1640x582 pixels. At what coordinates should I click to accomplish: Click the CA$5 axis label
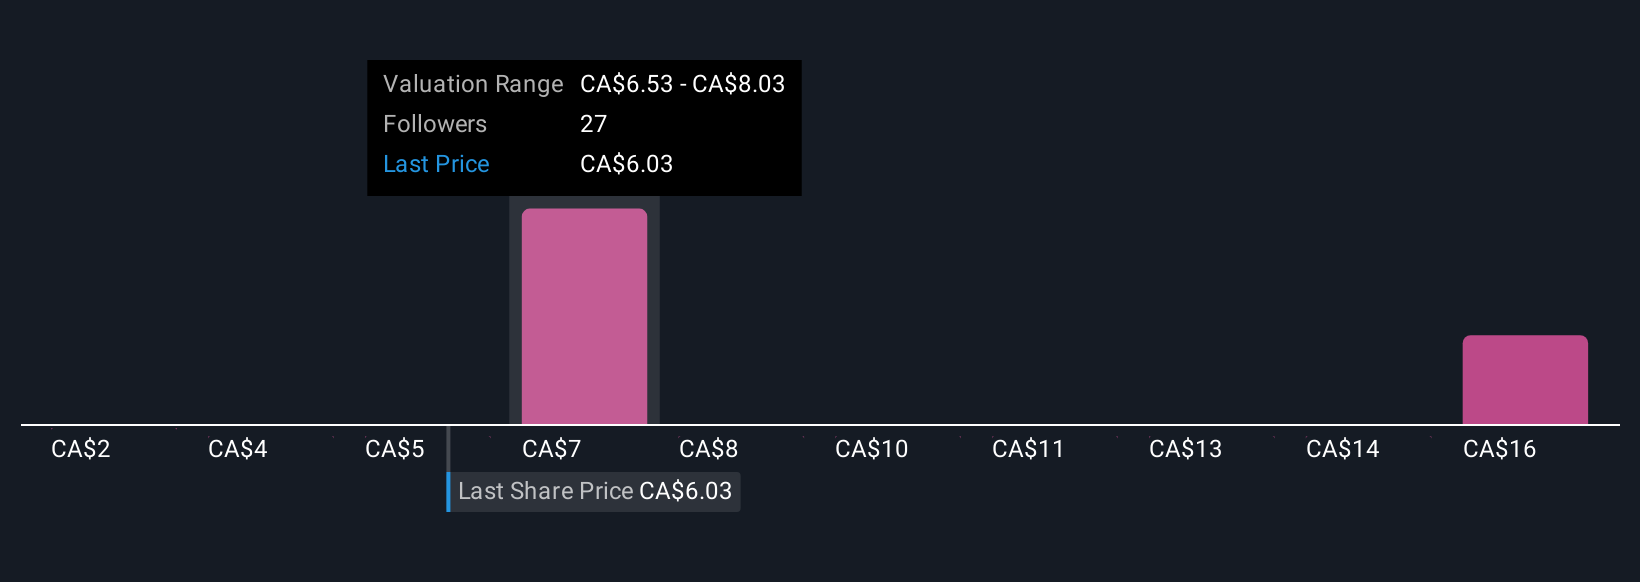[x=395, y=449]
